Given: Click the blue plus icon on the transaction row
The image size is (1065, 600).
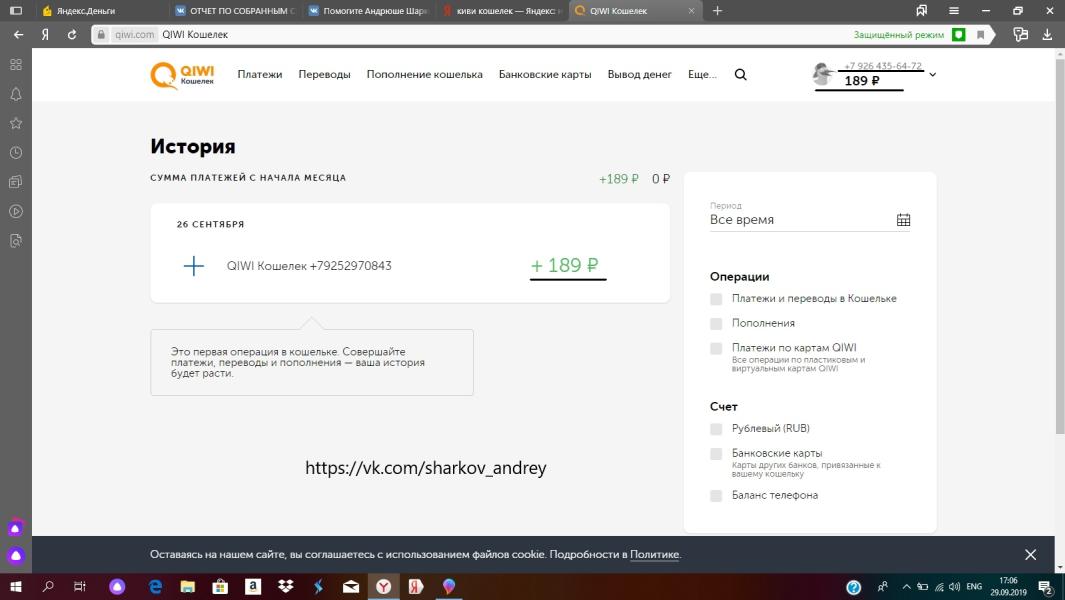Looking at the screenshot, I should (194, 266).
